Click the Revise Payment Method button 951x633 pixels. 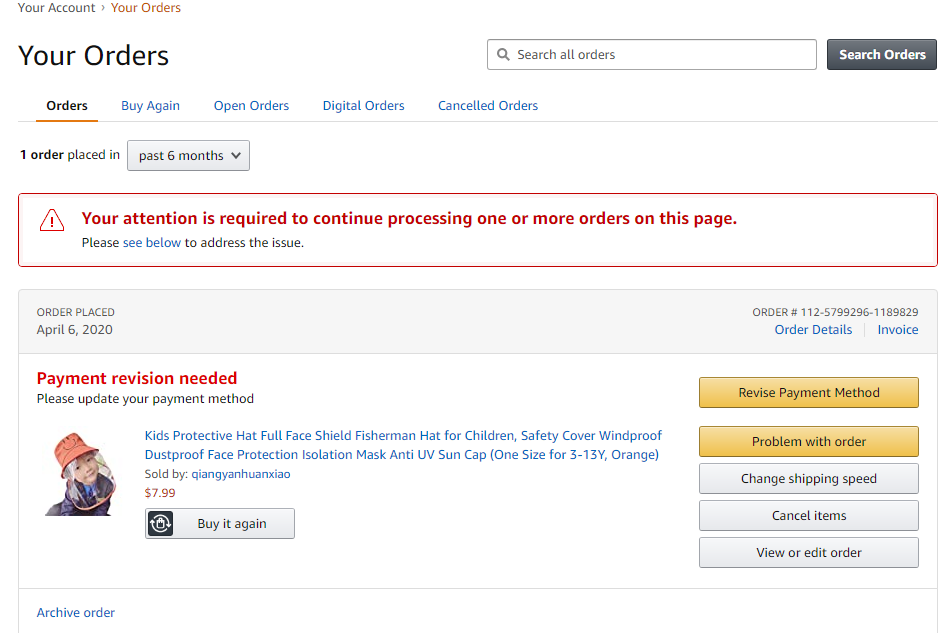pos(808,392)
